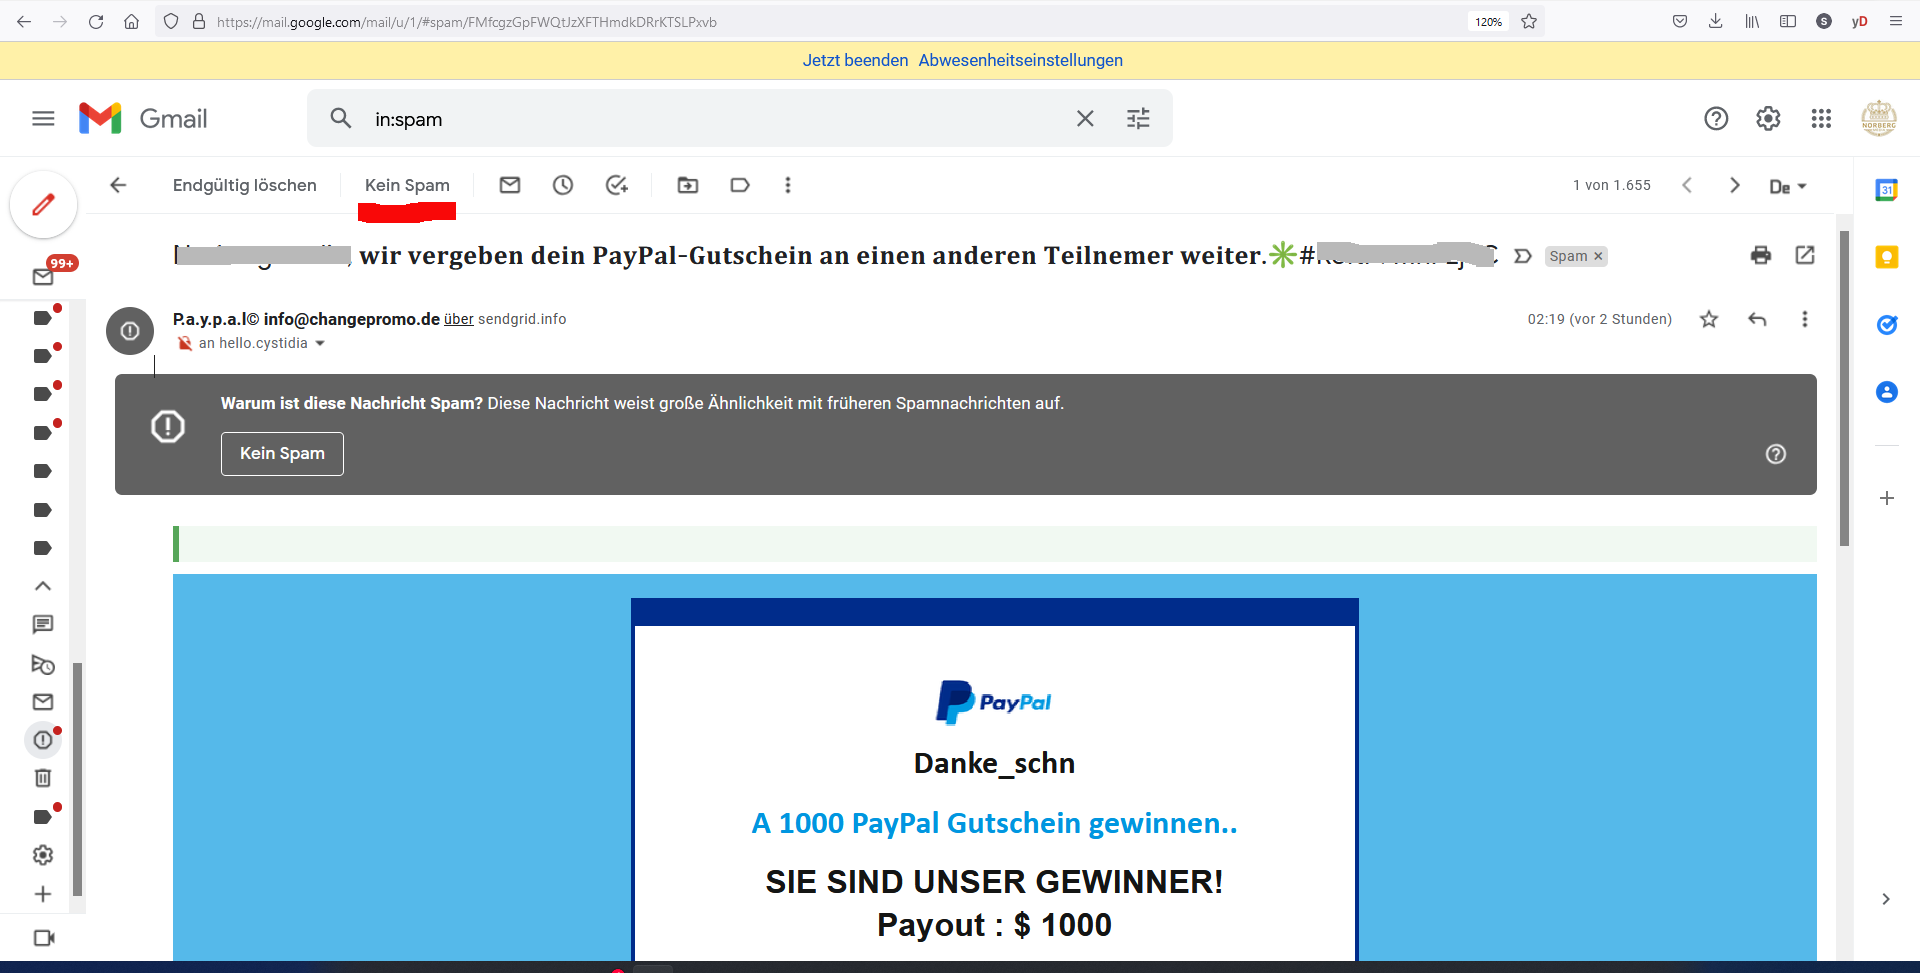The height and width of the screenshot is (973, 1920).
Task: Open more toolbar actions menu
Action: click(x=788, y=185)
